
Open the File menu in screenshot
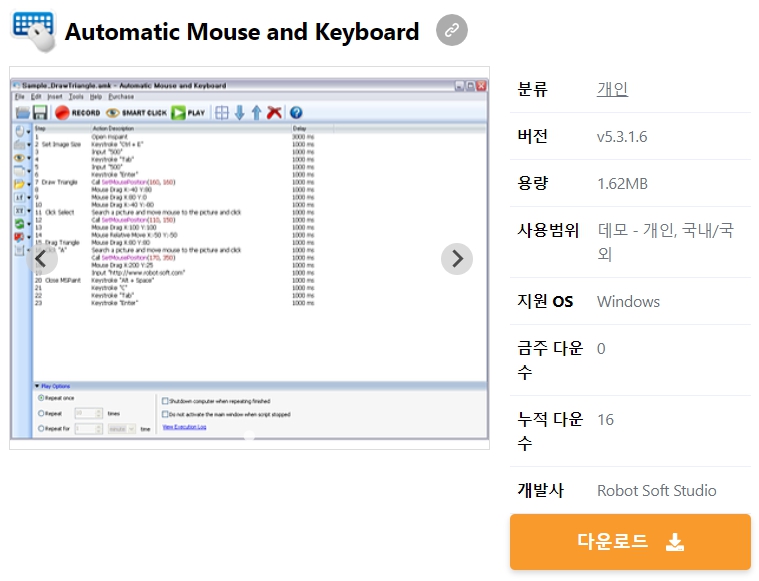(x=19, y=97)
